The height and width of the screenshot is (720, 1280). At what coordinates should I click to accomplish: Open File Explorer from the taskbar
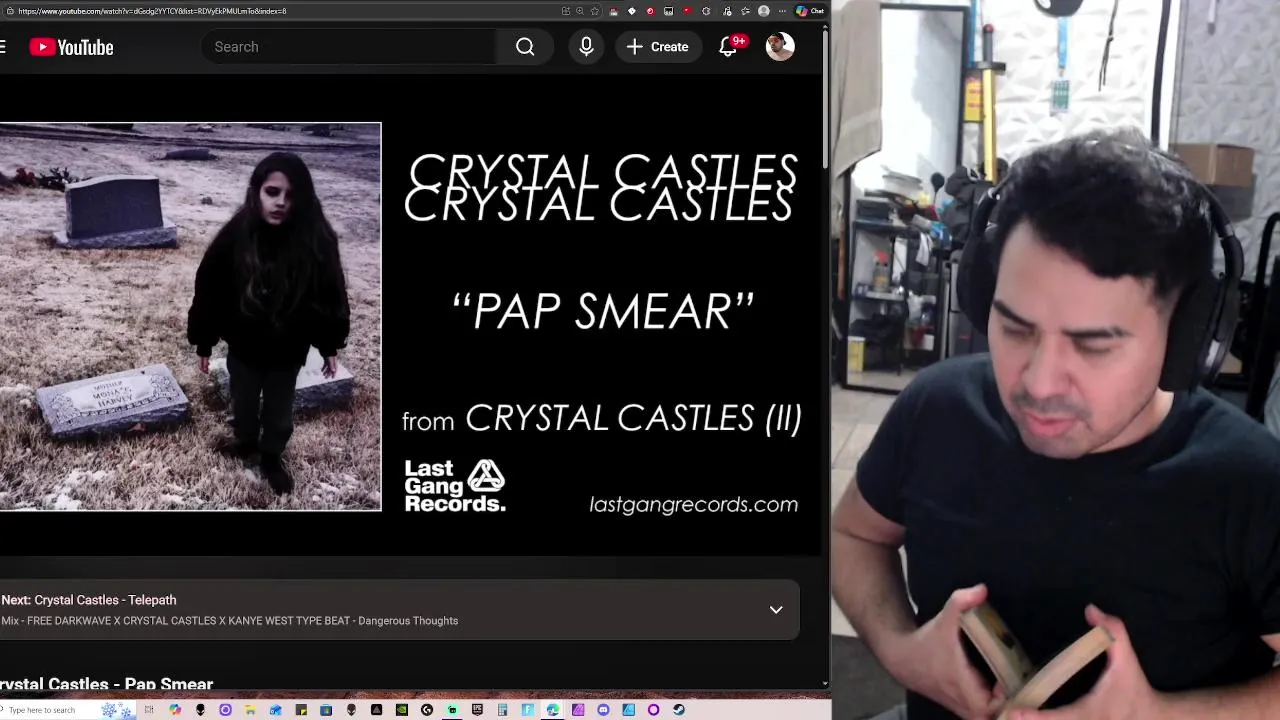point(250,710)
